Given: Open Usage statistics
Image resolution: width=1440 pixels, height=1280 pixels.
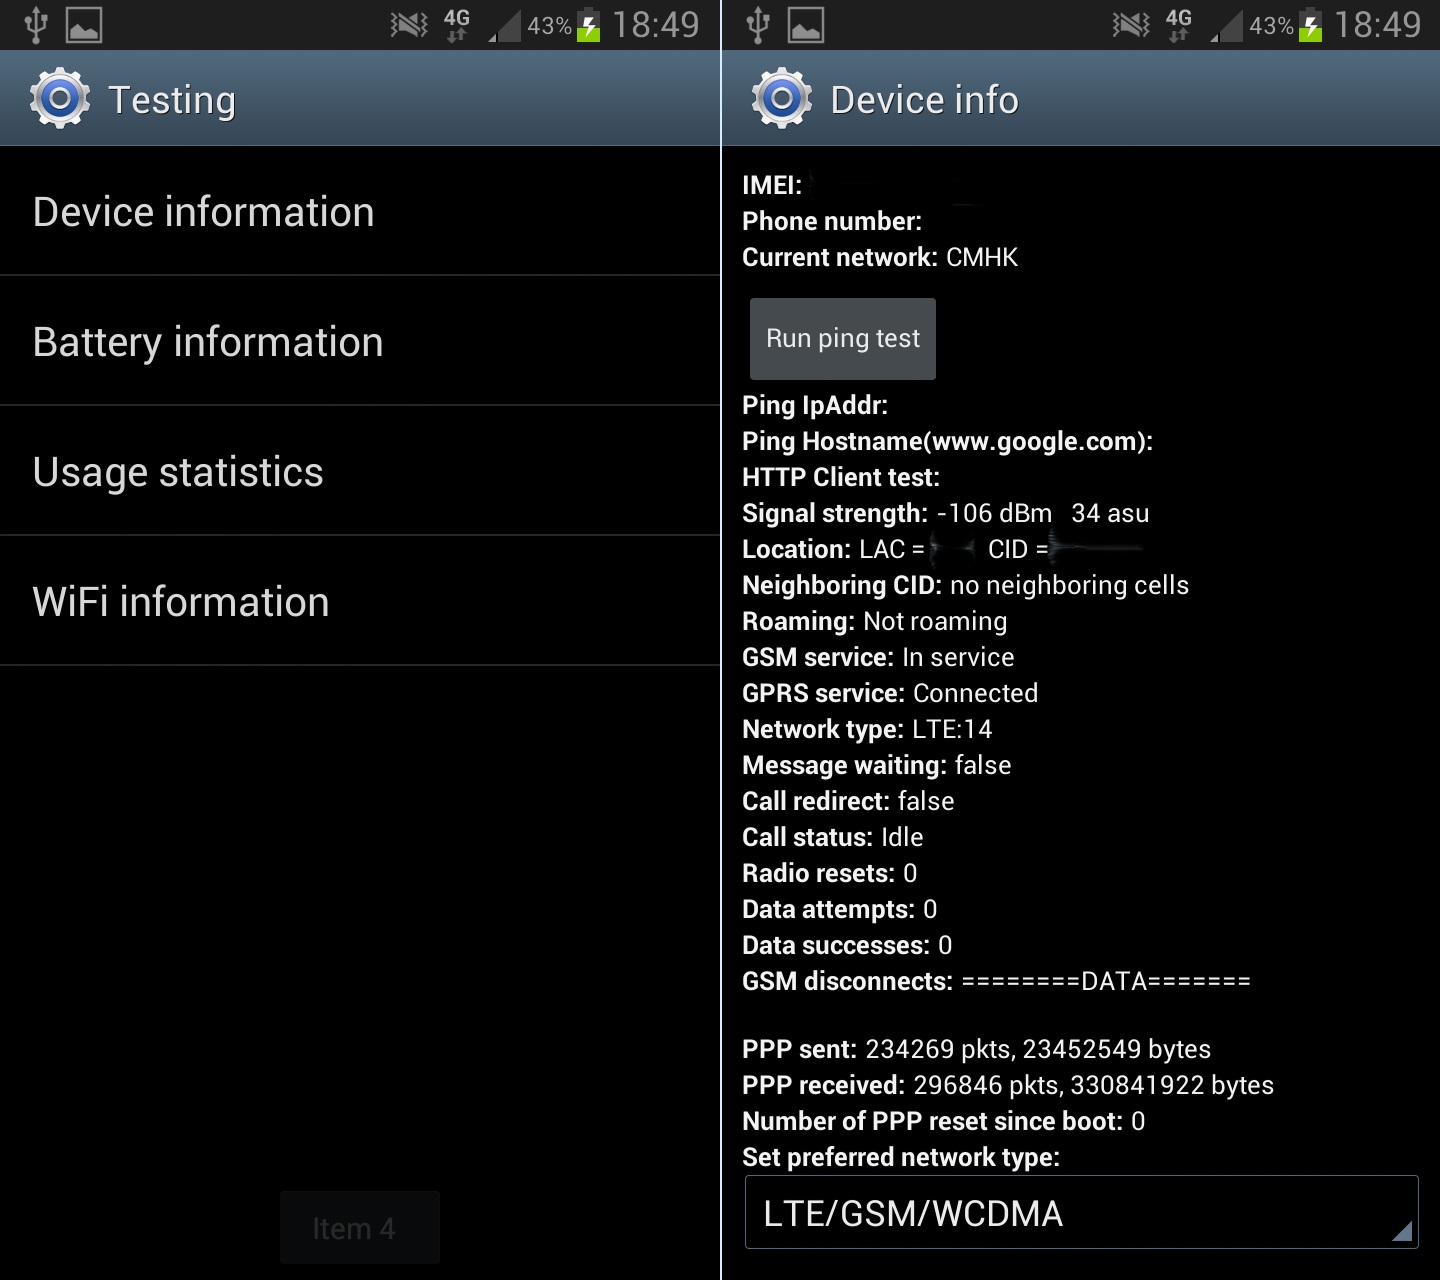Looking at the screenshot, I should (360, 471).
